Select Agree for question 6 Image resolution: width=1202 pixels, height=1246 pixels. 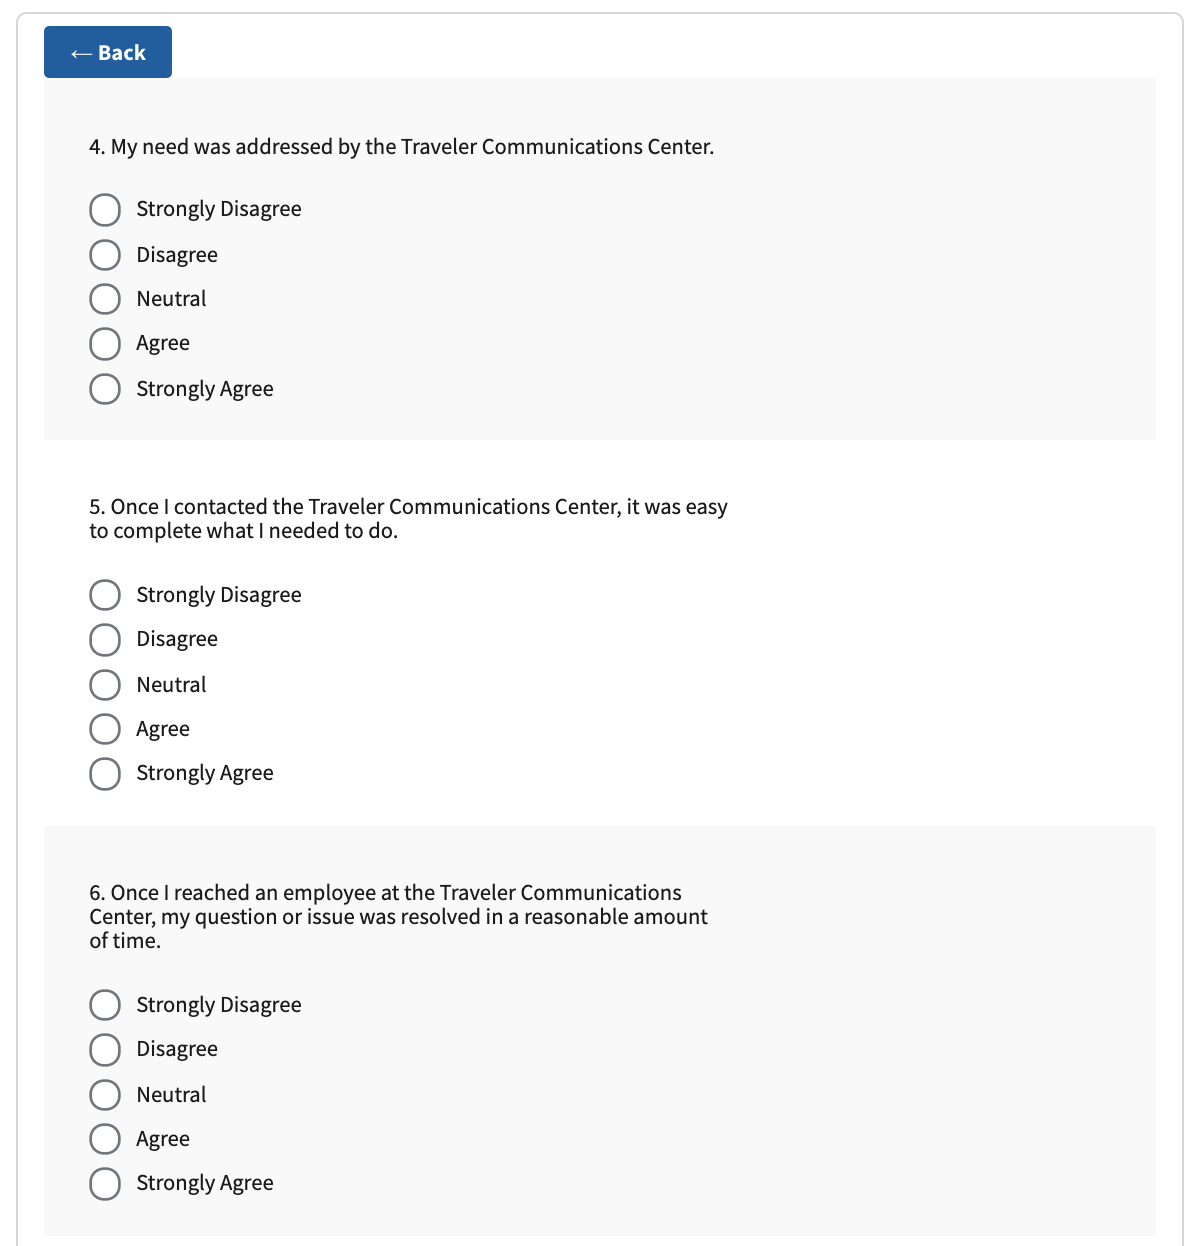tap(105, 1139)
